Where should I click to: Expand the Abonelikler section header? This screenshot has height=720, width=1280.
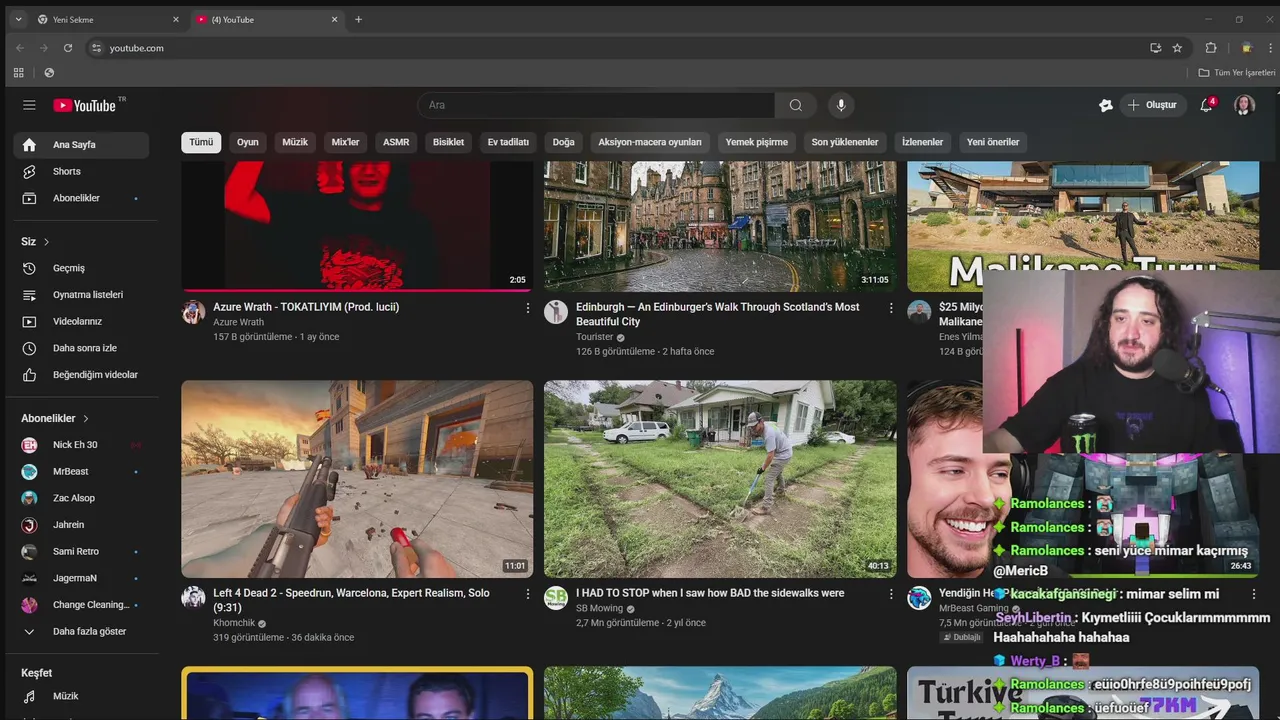tap(56, 418)
